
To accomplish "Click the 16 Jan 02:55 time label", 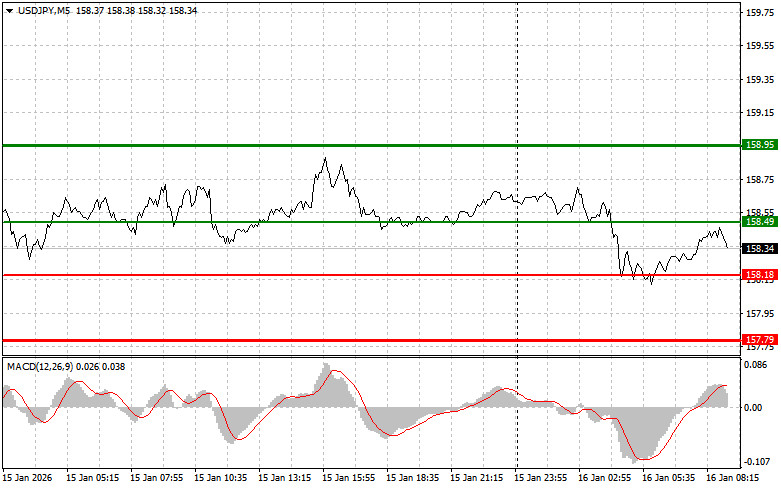I will 605,478.
